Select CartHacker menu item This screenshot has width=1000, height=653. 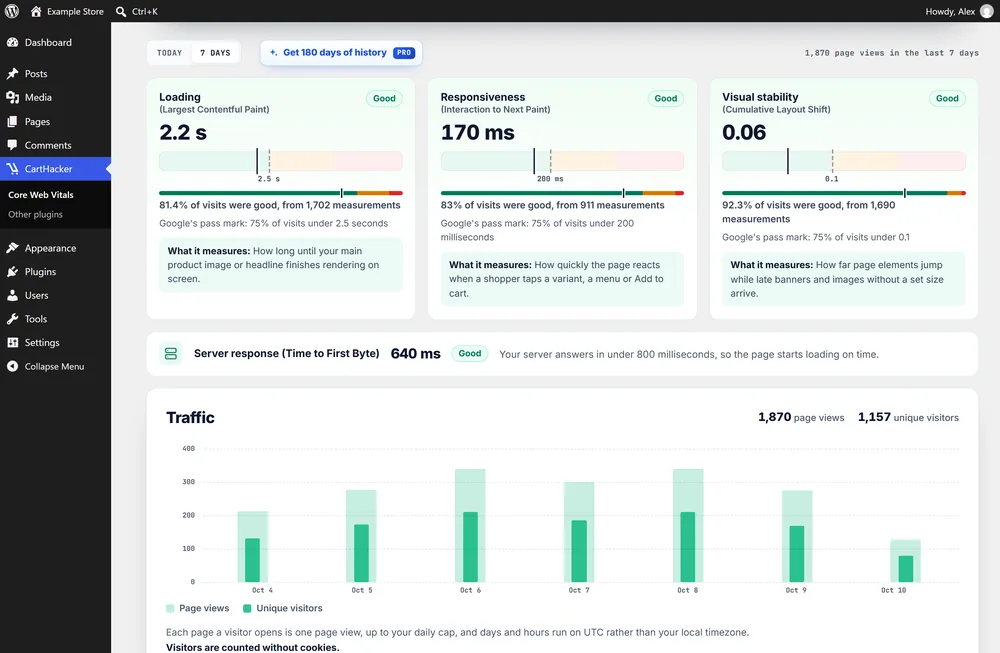[55, 168]
